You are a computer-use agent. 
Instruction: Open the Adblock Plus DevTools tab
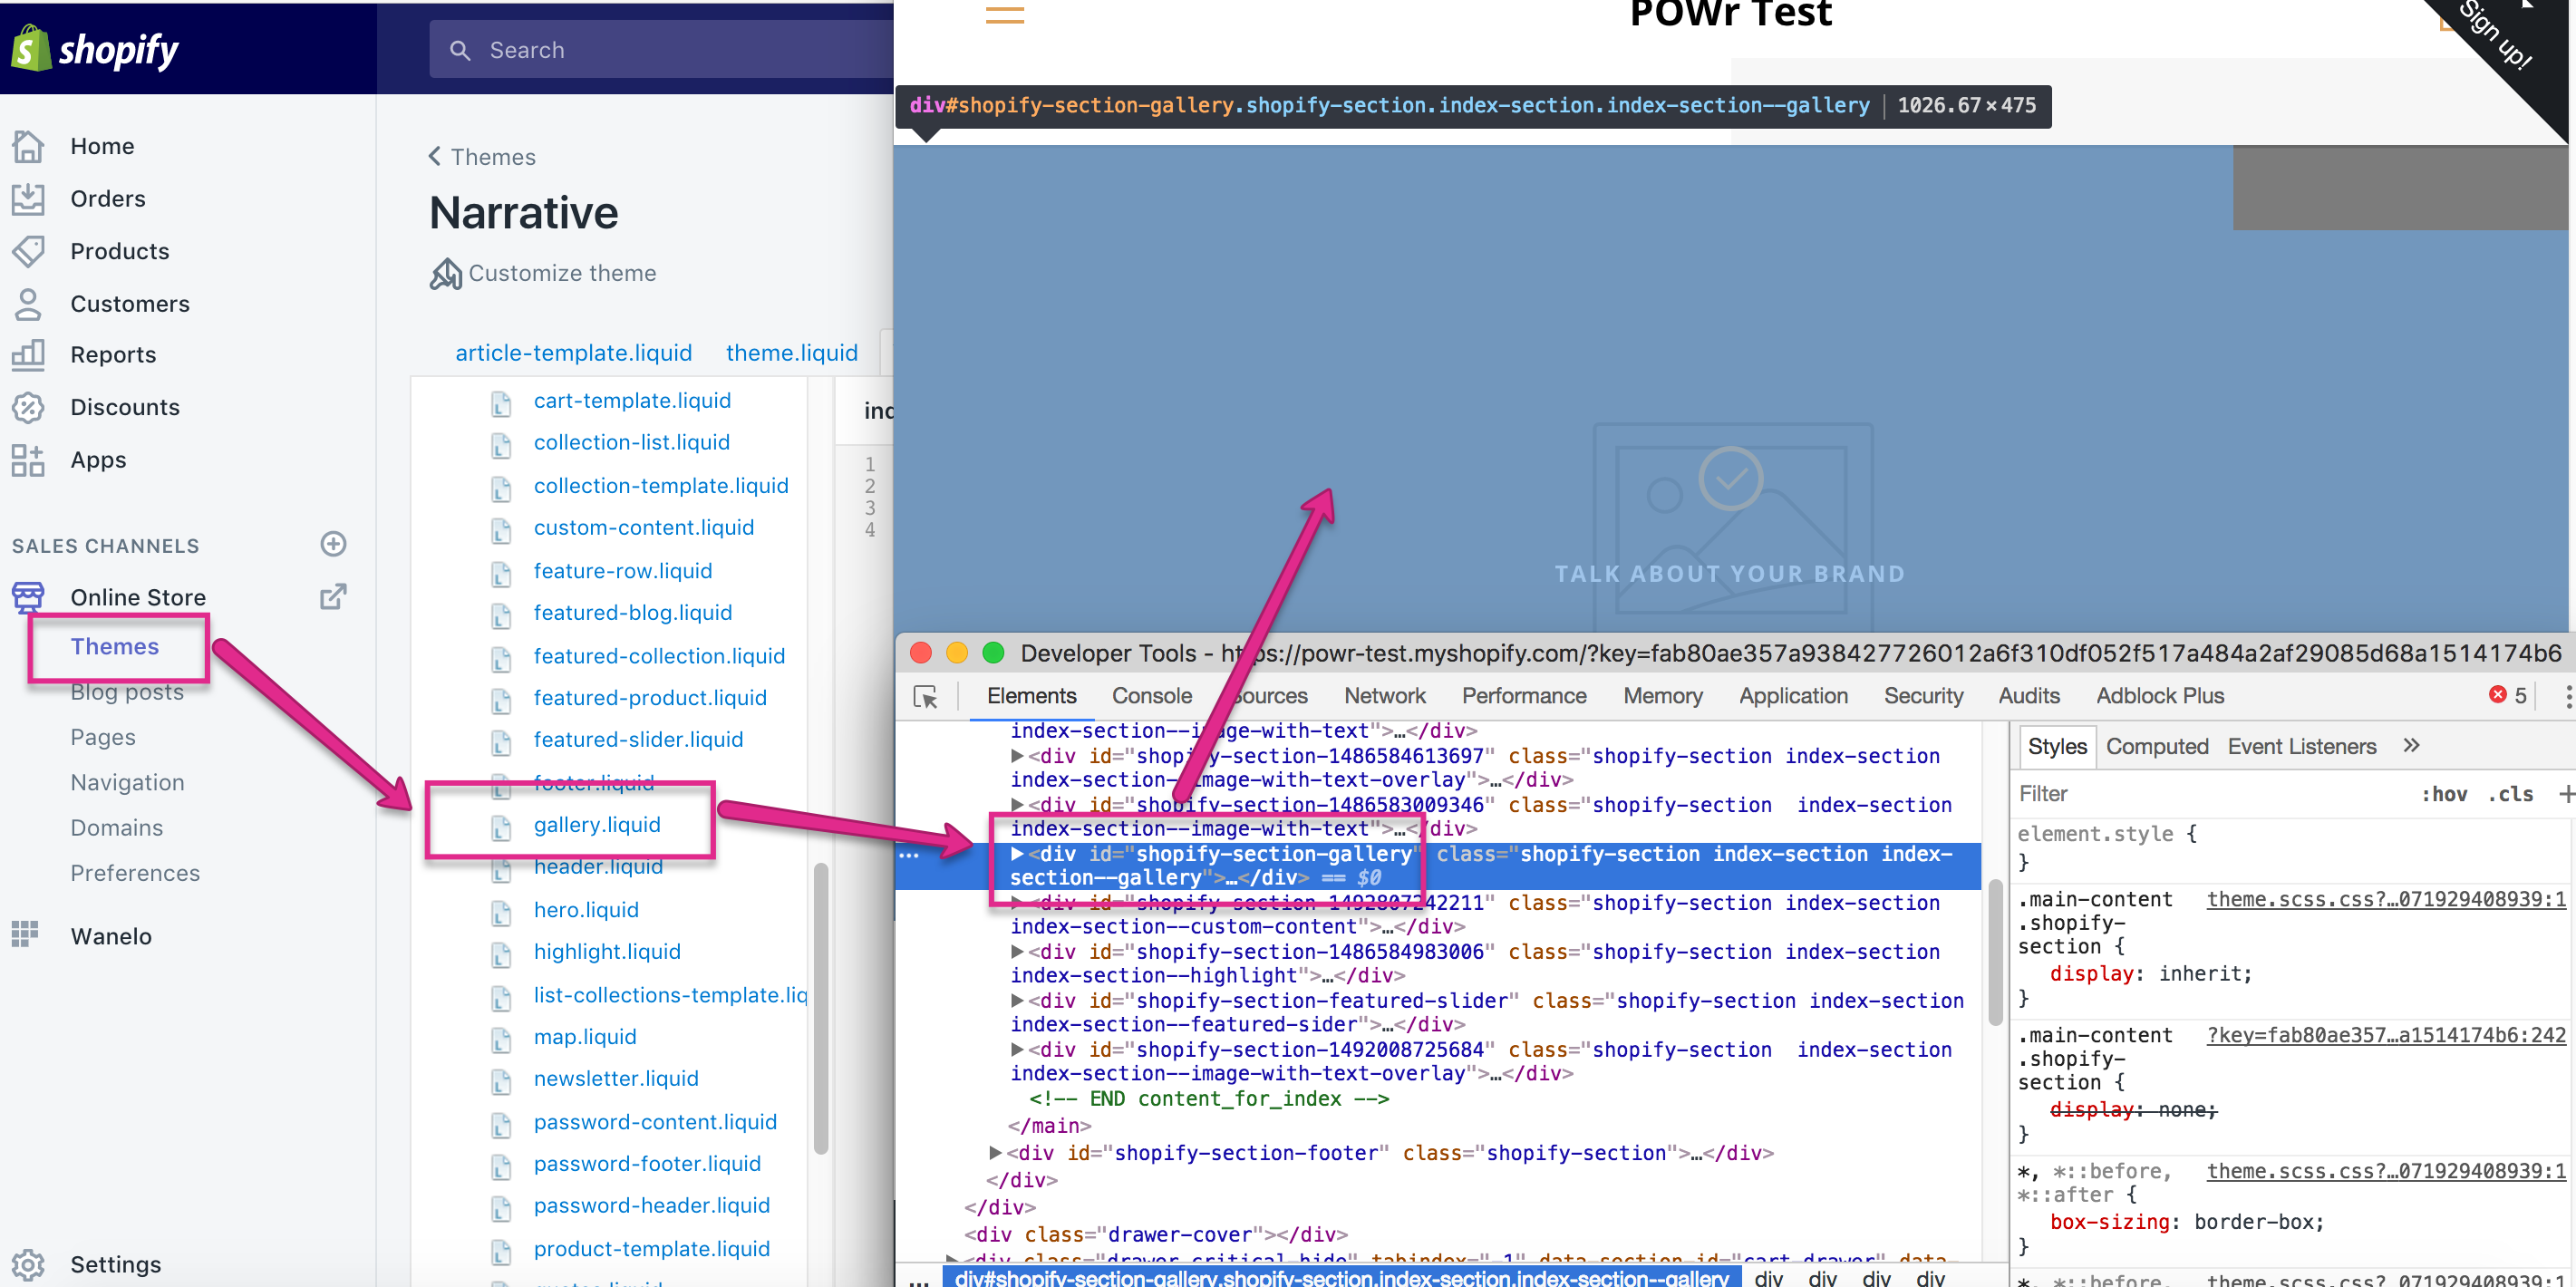click(x=2160, y=696)
